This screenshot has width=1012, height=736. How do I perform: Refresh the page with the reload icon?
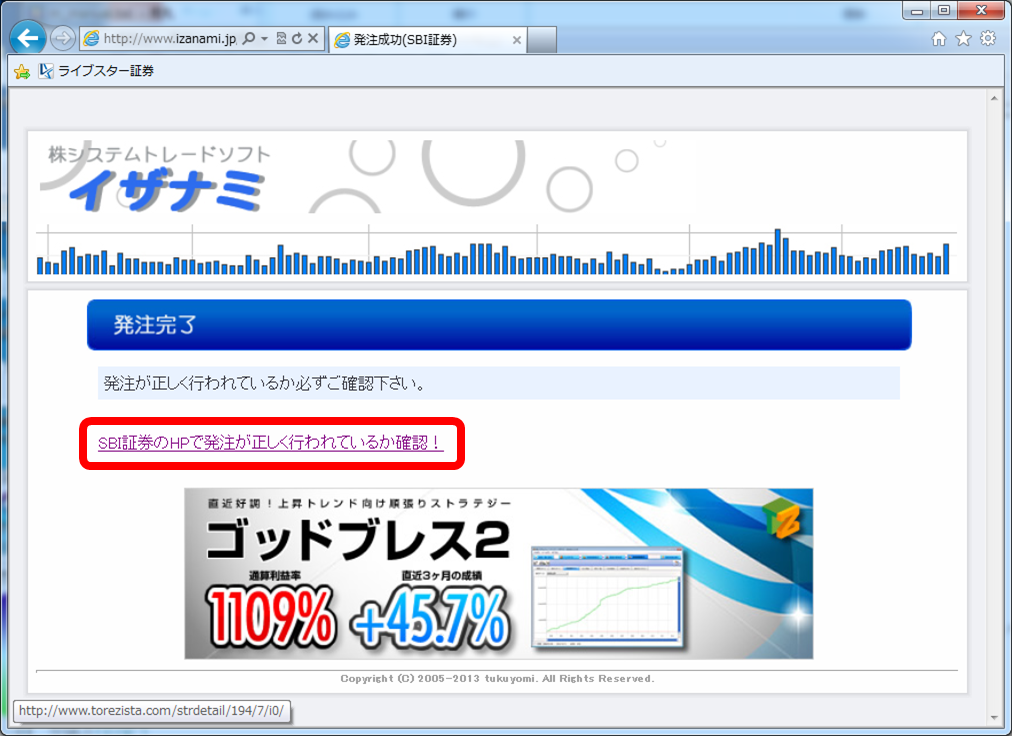tap(297, 39)
